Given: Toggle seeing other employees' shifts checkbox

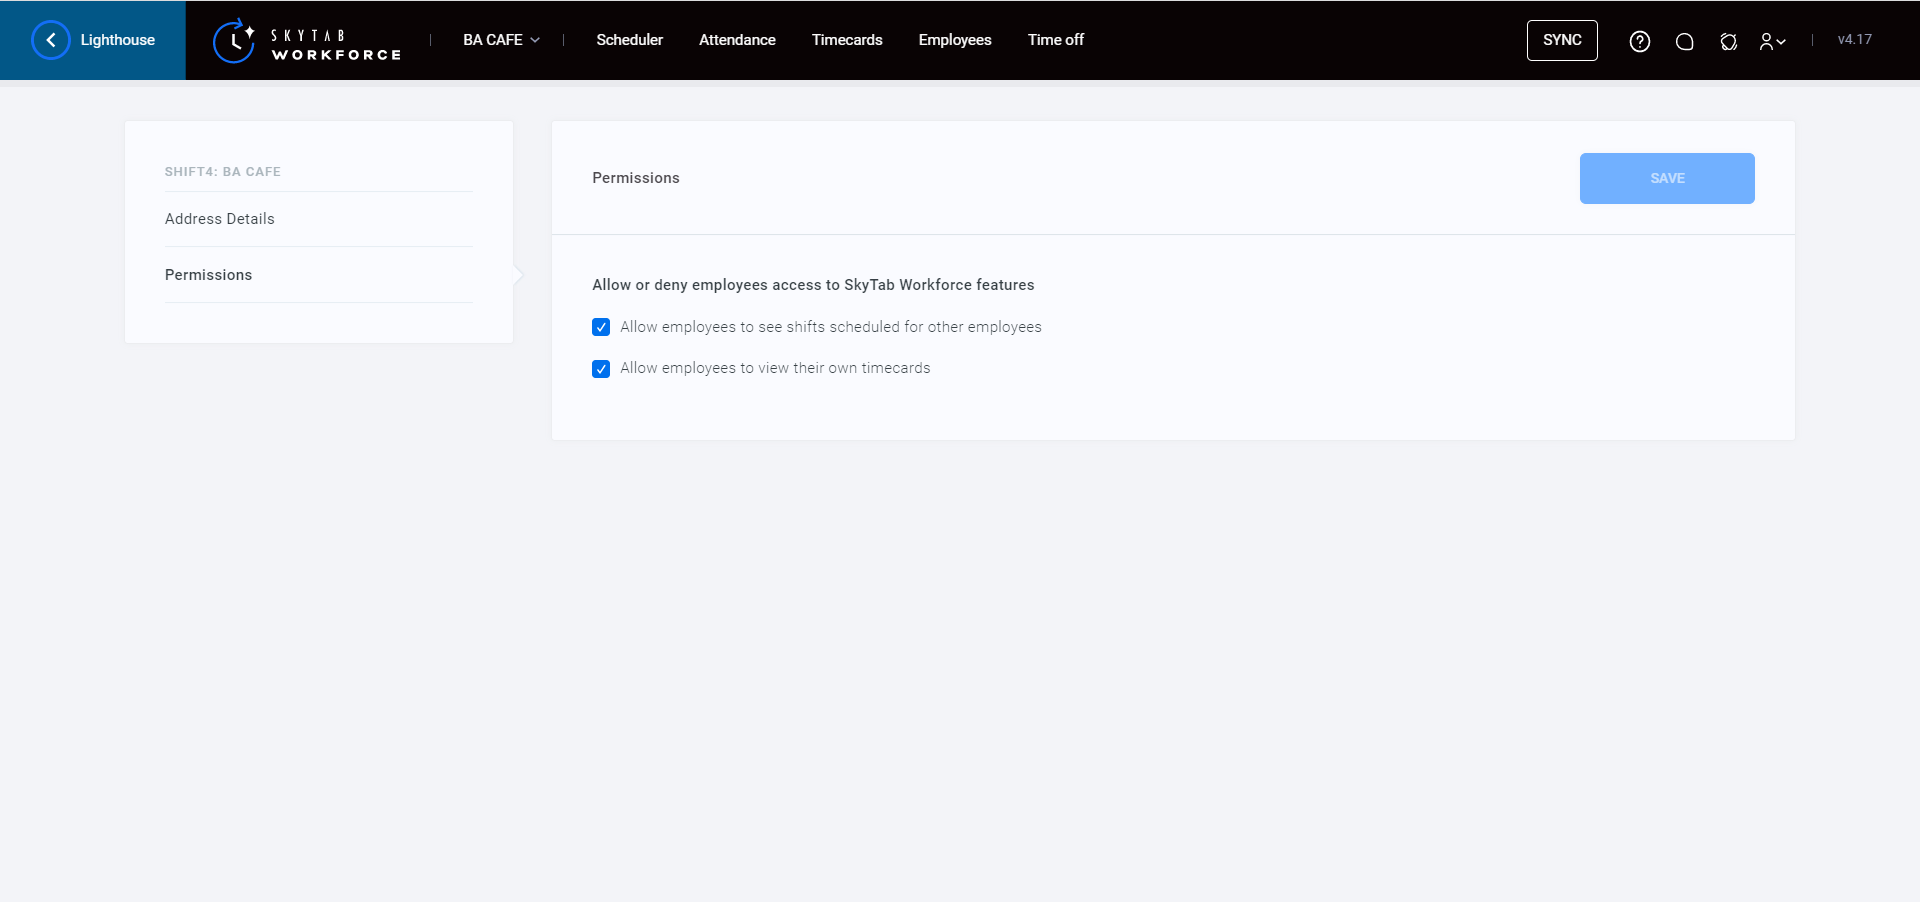Looking at the screenshot, I should point(601,327).
